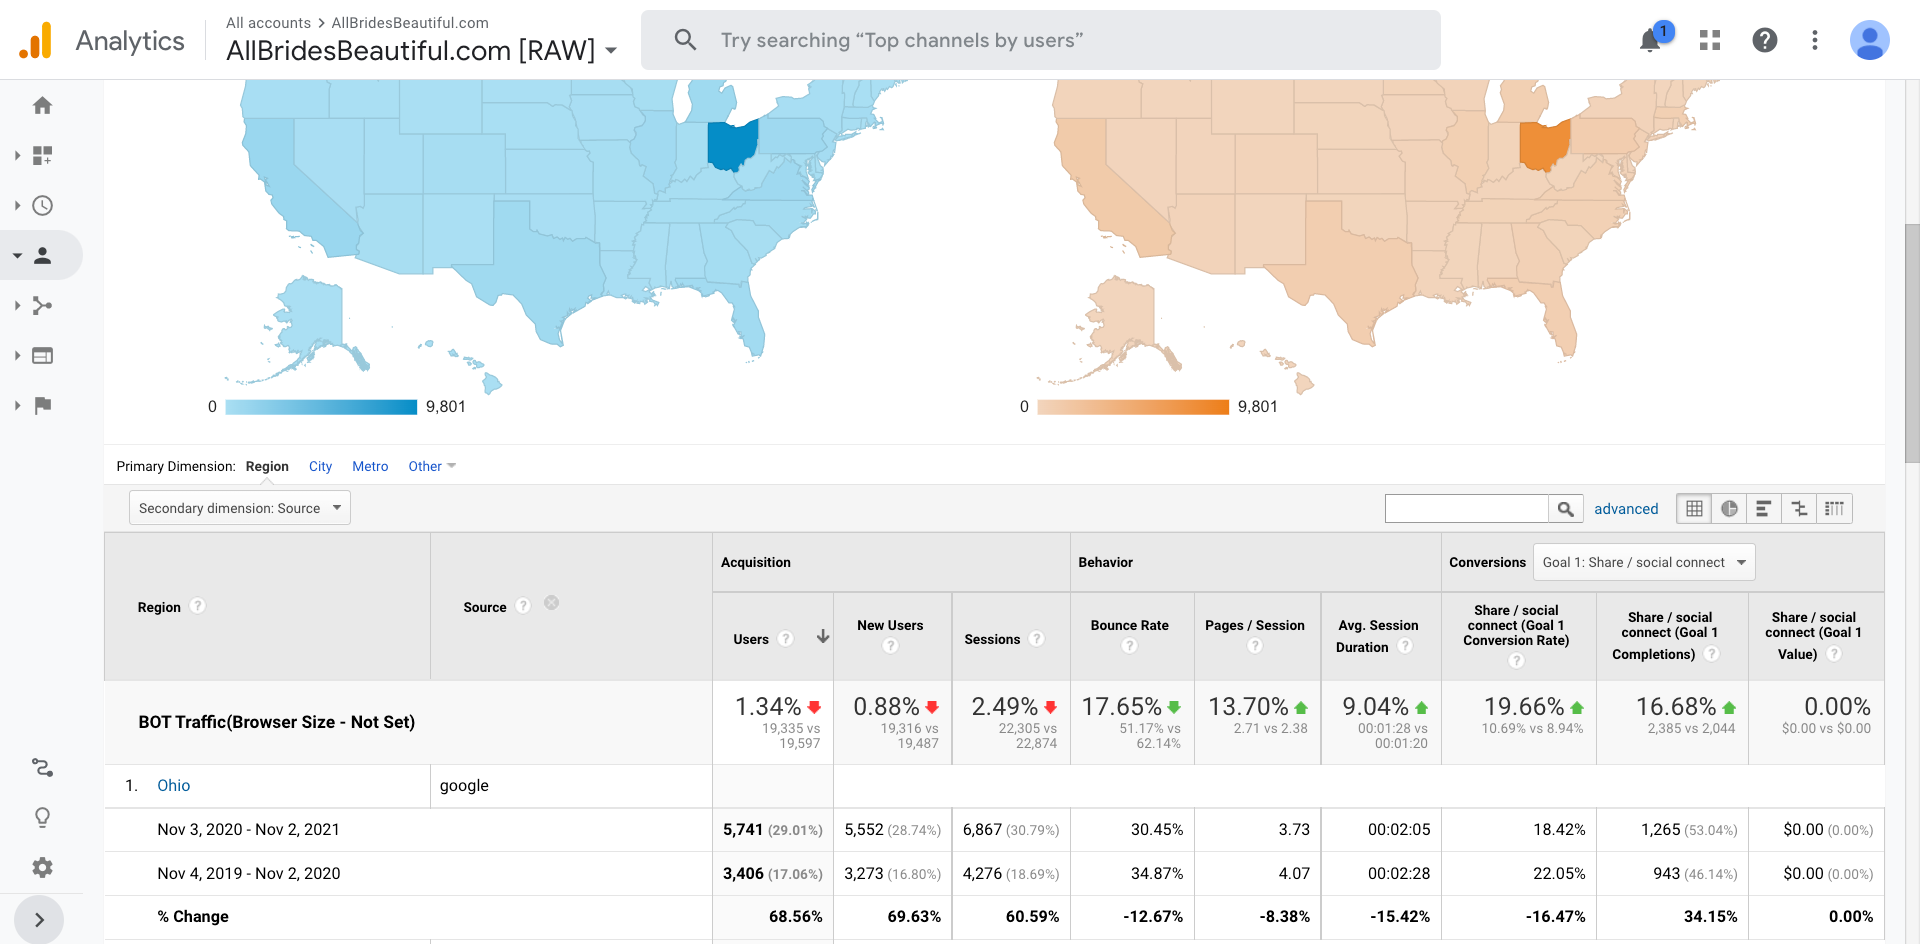Open the Secondary dimension Source dropdown
This screenshot has height=944, width=1920.
pos(240,508)
